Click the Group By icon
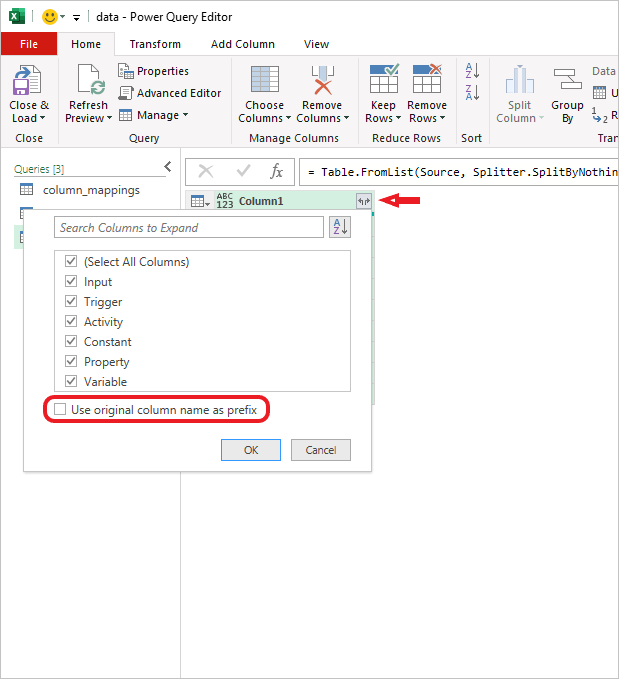Image resolution: width=619 pixels, height=679 pixels. coord(567,79)
